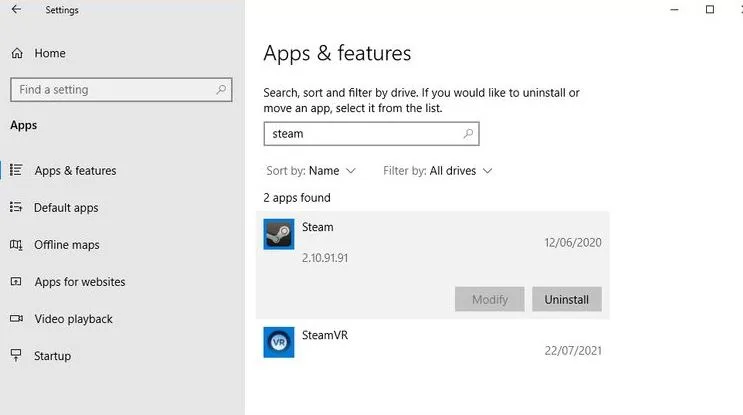This screenshot has width=743, height=415.
Task: Click the app search box containing steam
Action: click(x=372, y=134)
